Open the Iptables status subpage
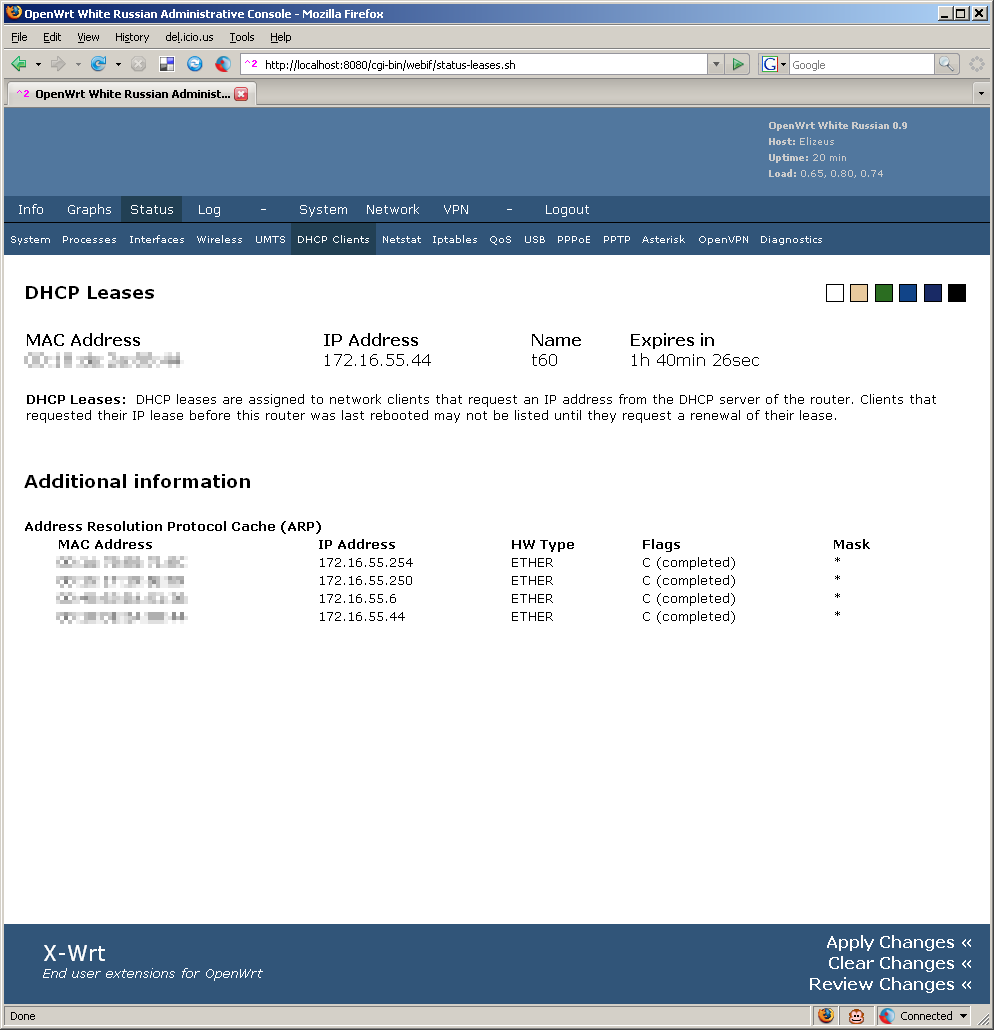 click(x=455, y=240)
